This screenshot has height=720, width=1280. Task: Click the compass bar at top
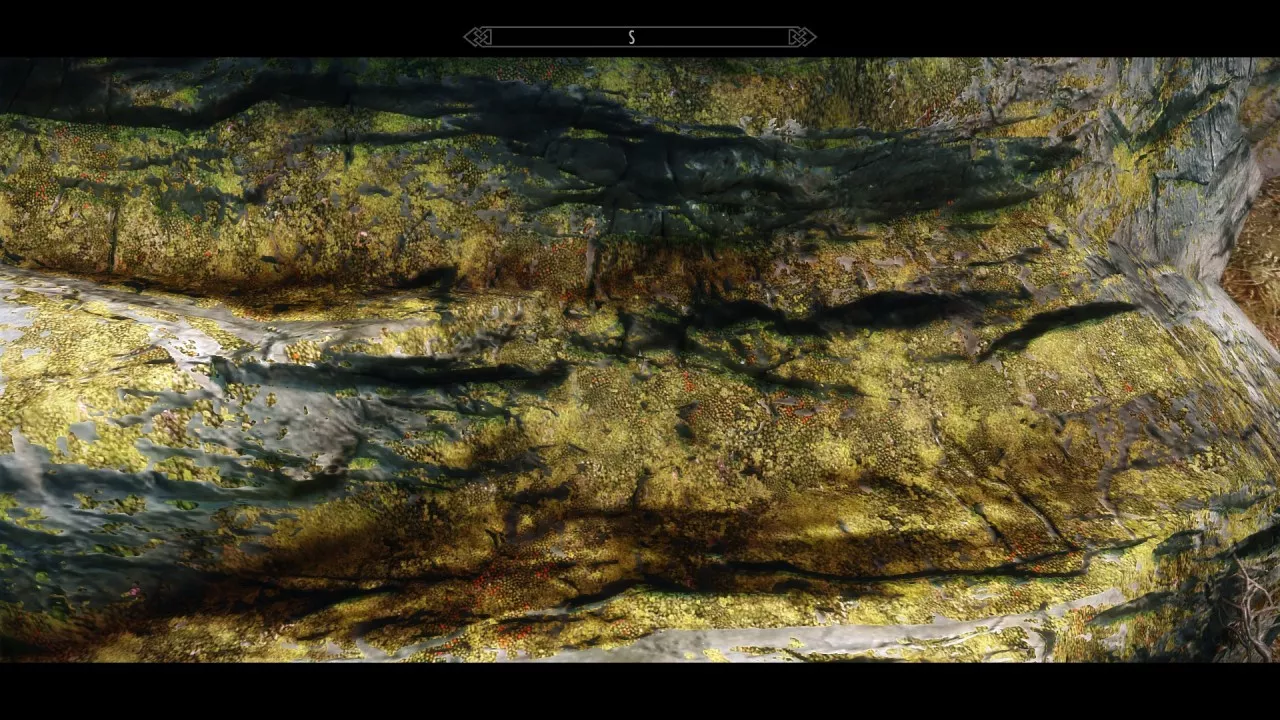[640, 37]
